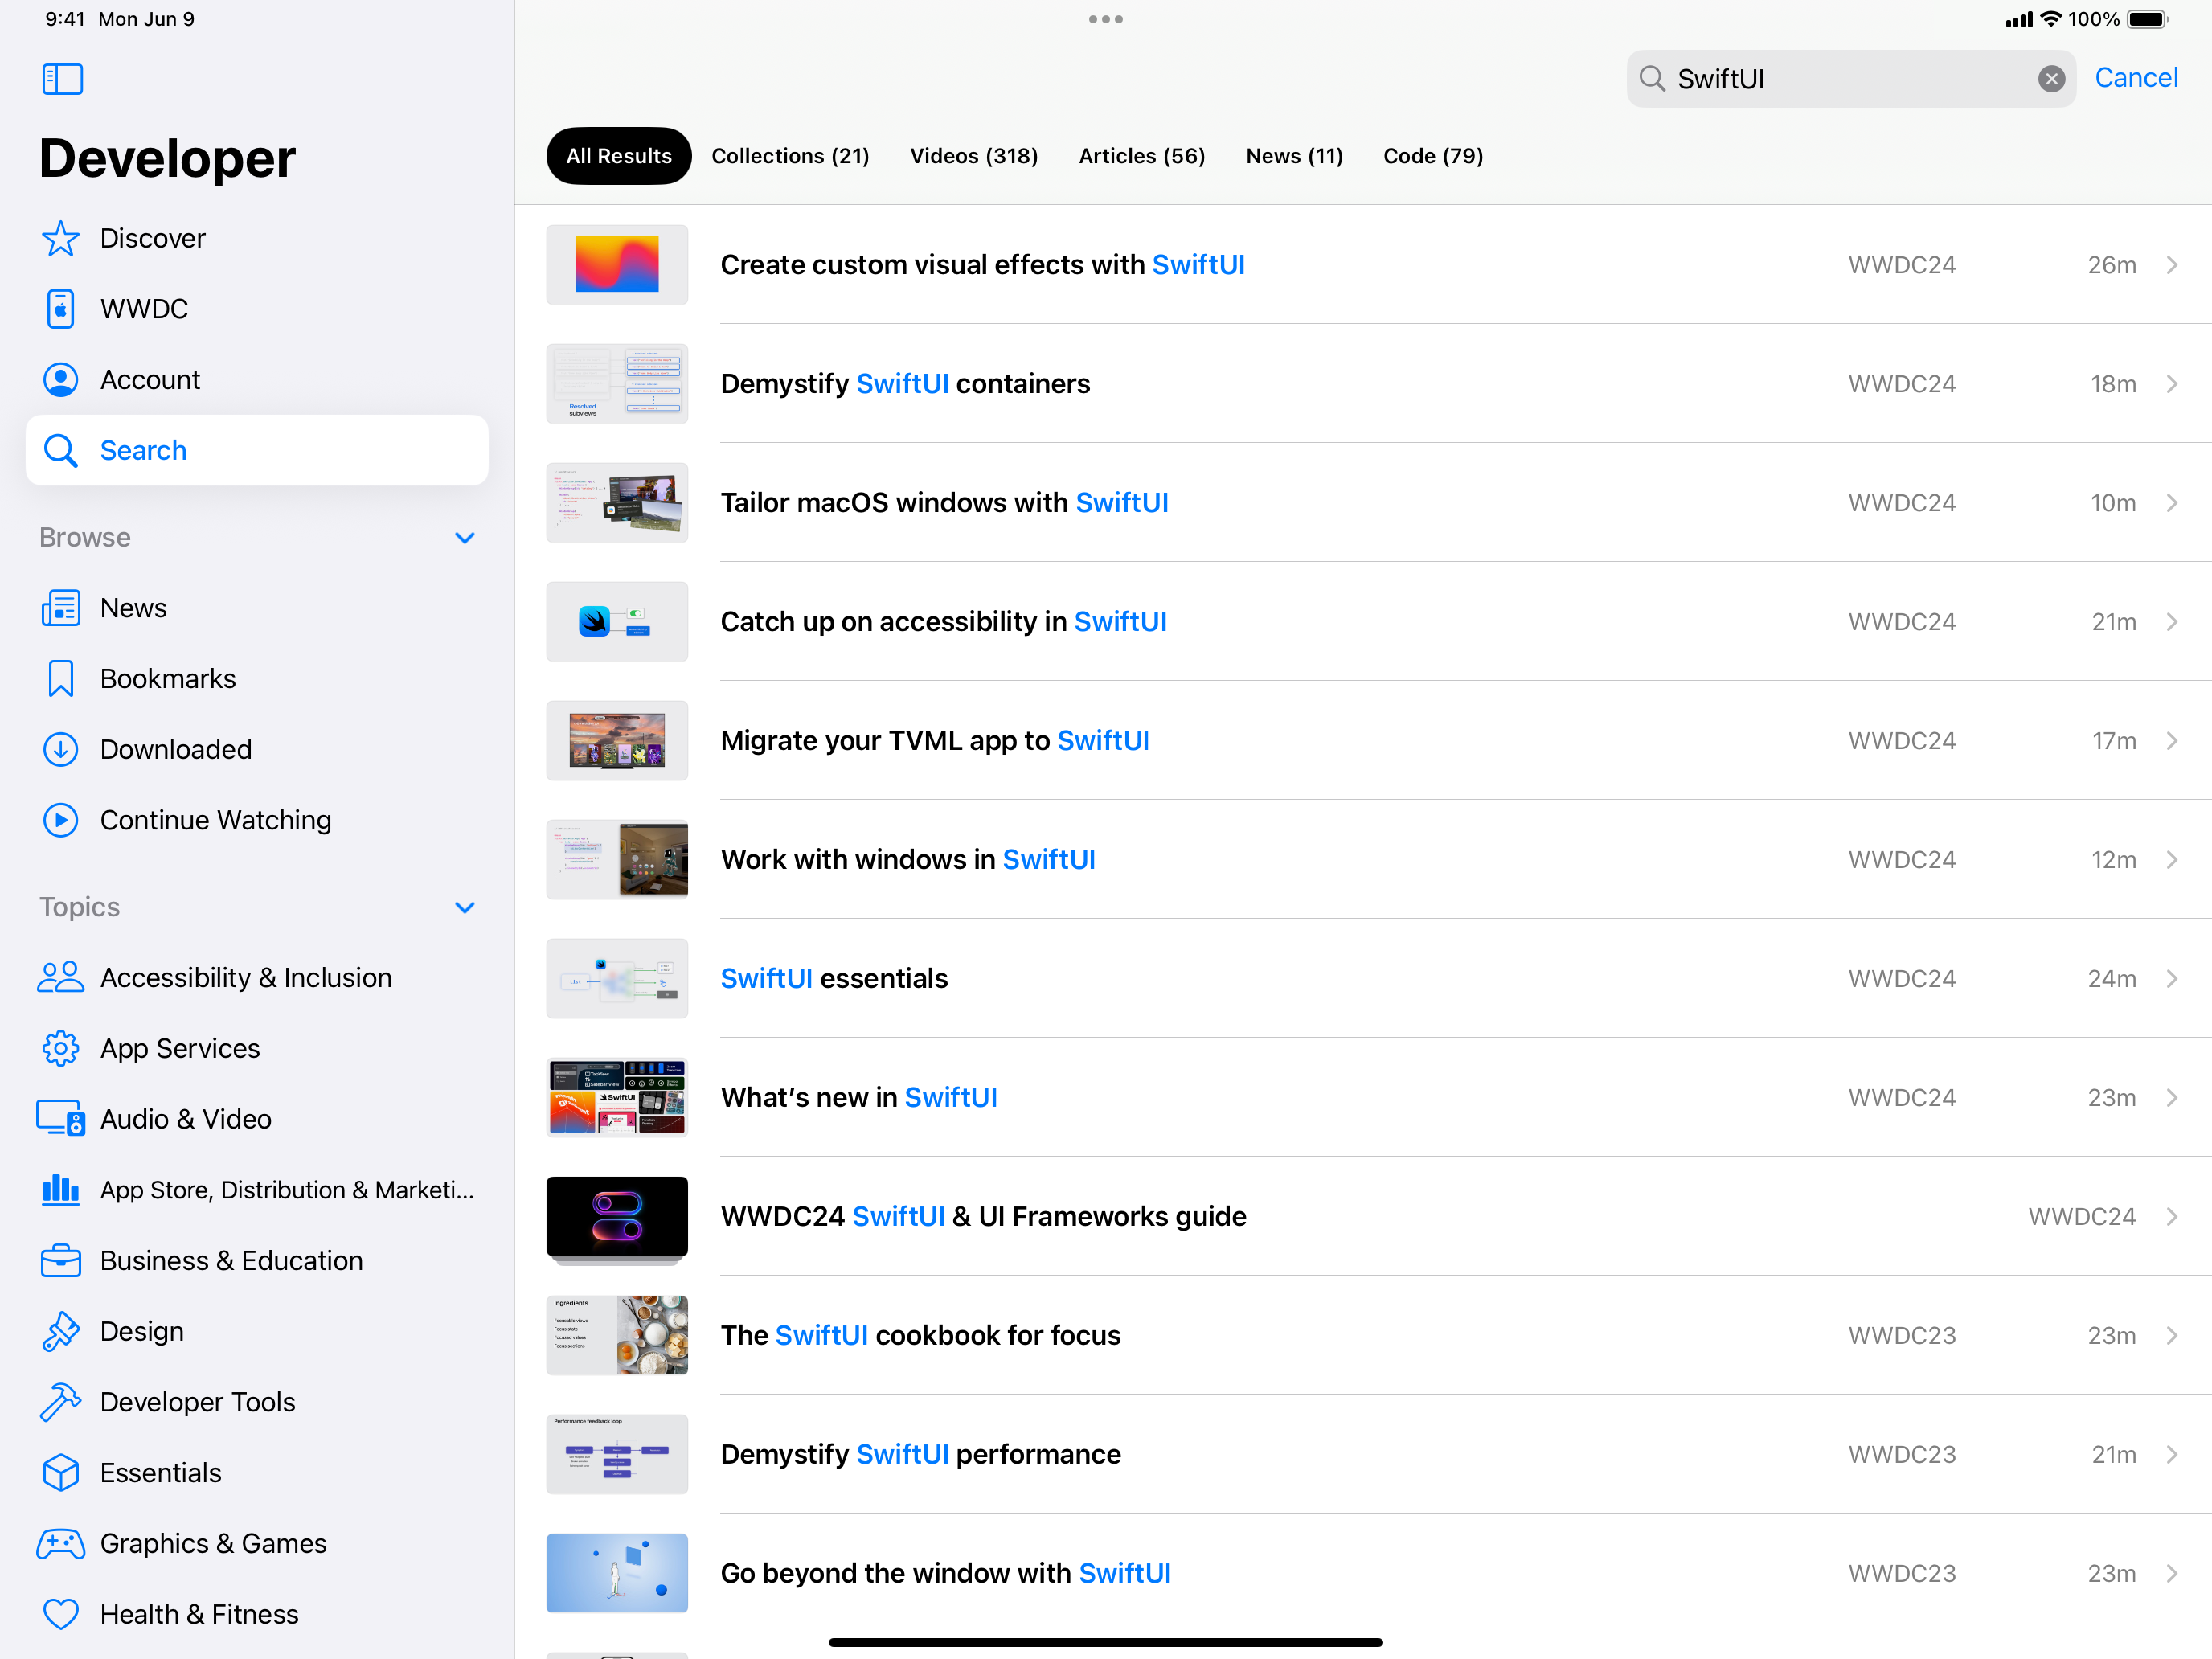
Task: Collapse the Topics section
Action: (x=464, y=907)
